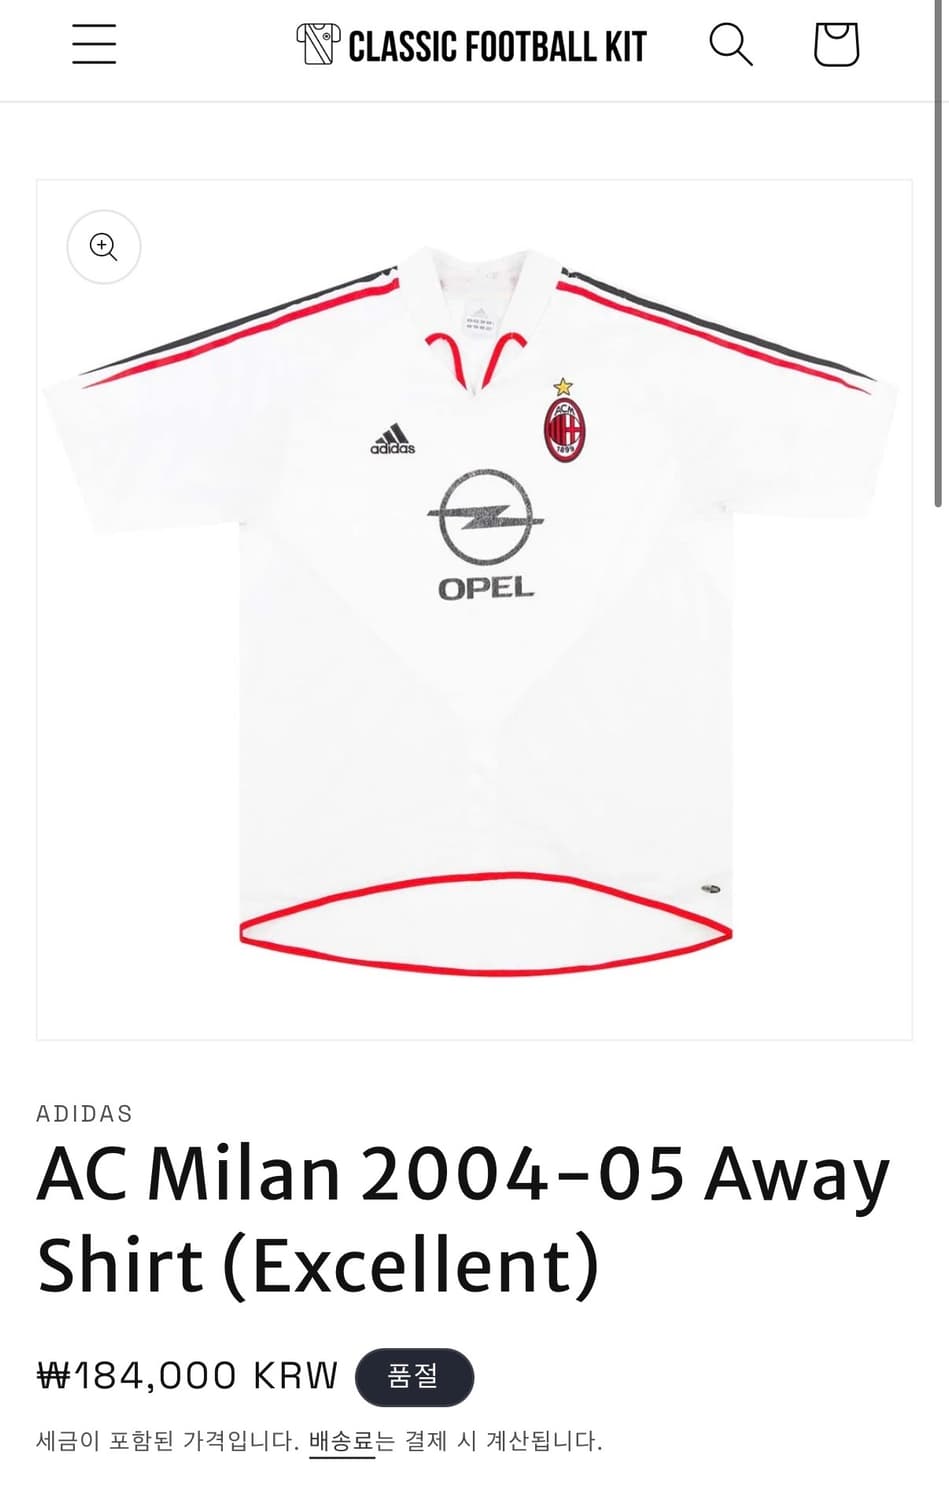Click the adidas logo on the shirt
This screenshot has width=949, height=1500.
pos(392,439)
